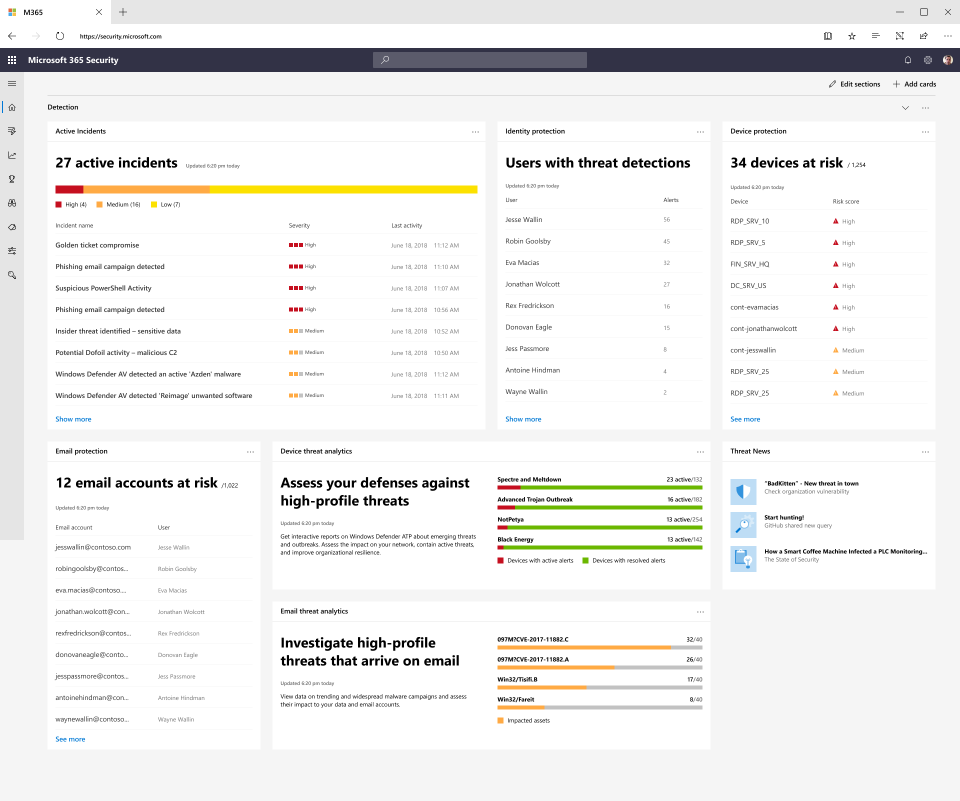Open Device threat analytics card options
This screenshot has height=801, width=960.
pos(700,452)
